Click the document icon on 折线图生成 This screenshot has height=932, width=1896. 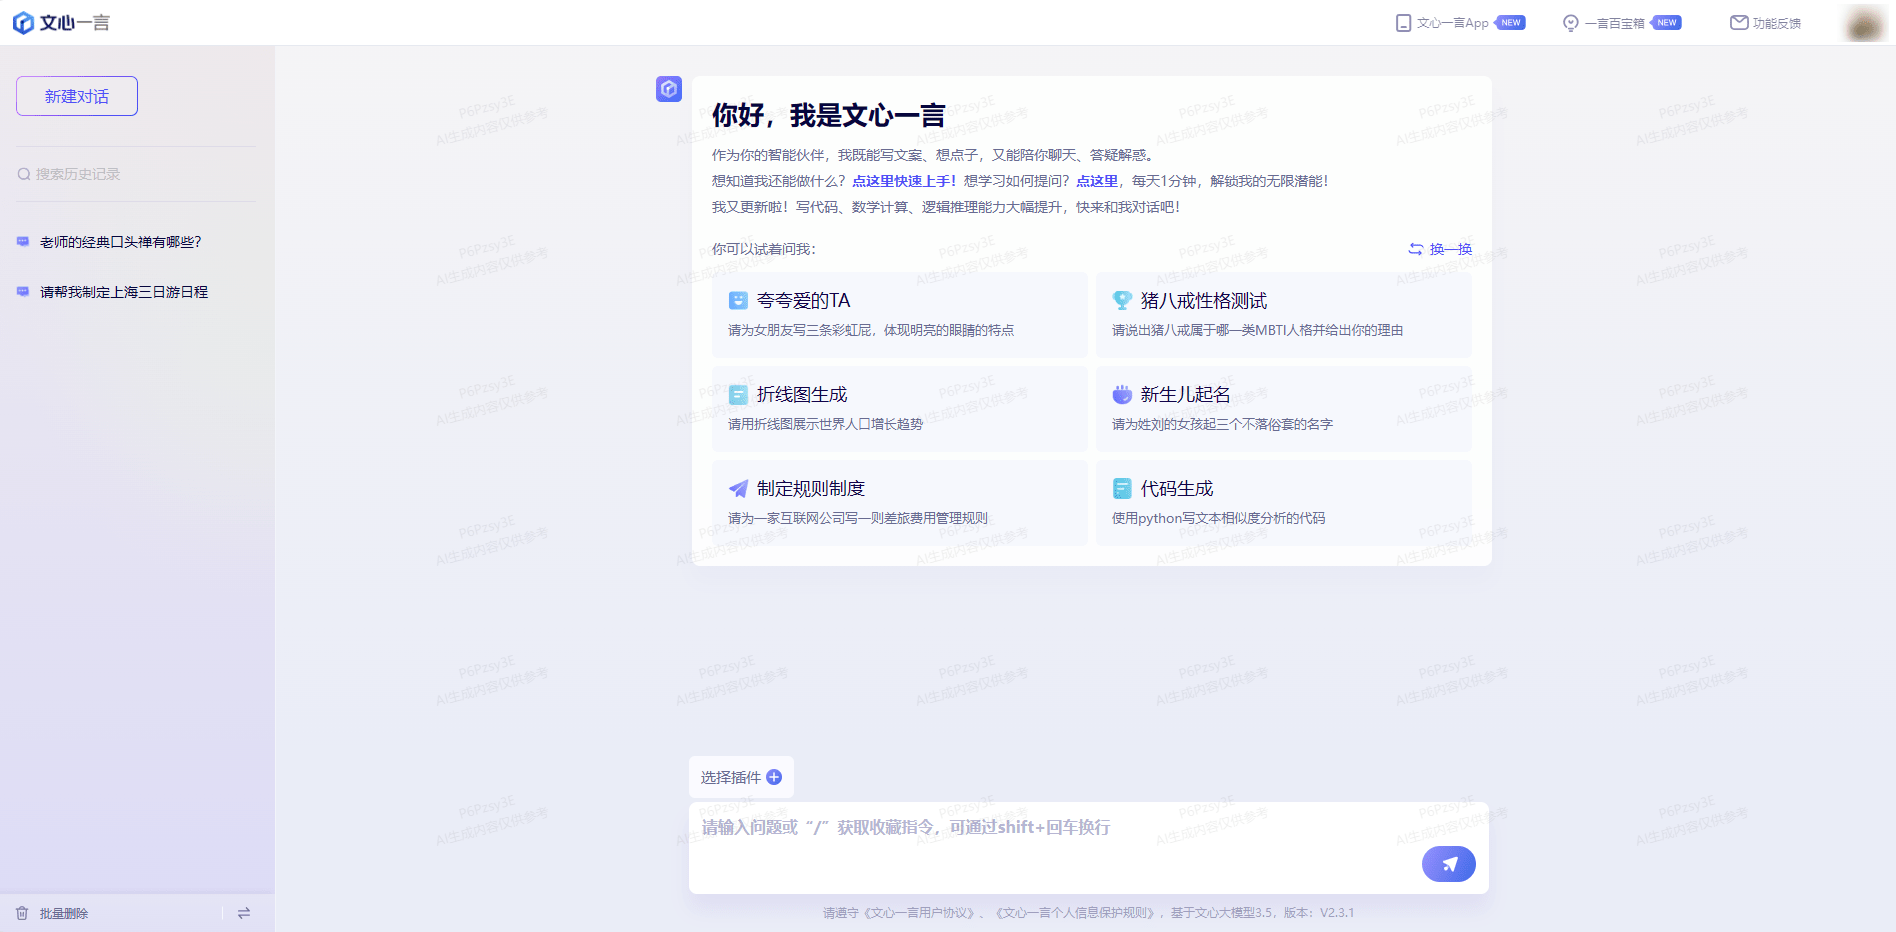point(738,394)
